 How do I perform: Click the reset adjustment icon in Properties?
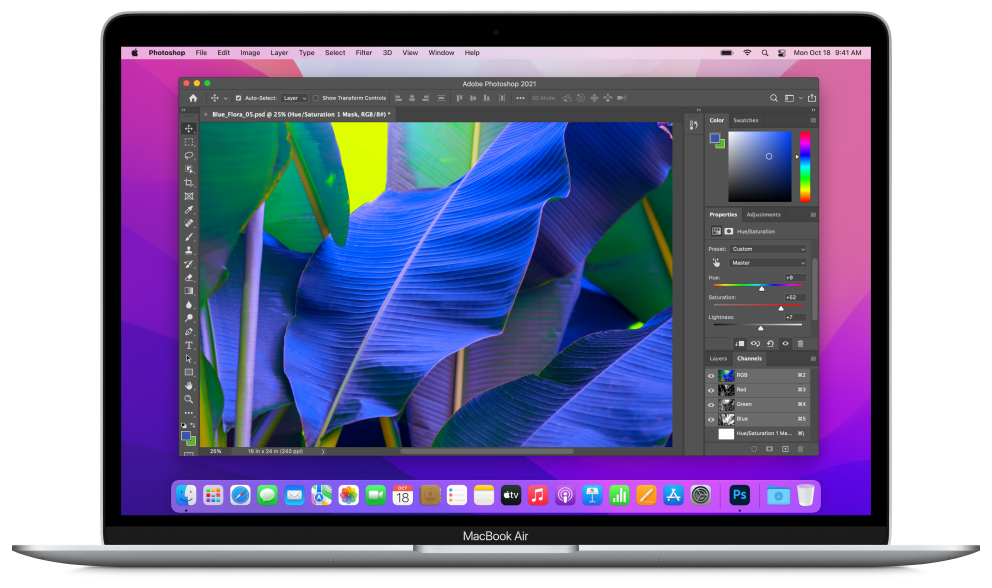coord(770,344)
